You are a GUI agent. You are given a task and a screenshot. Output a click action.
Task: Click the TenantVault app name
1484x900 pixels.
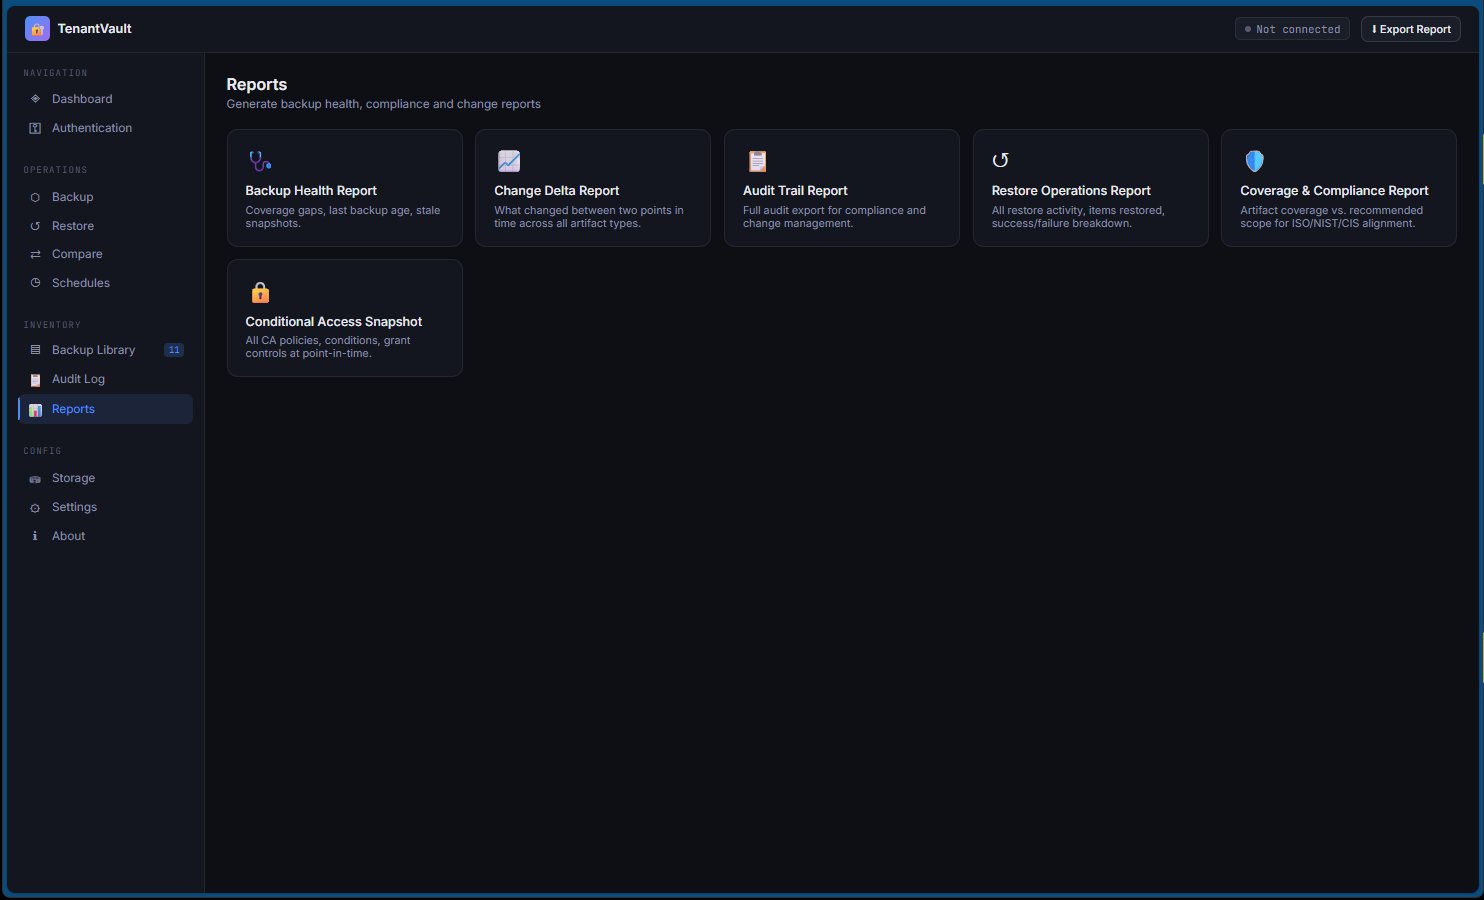pyautogui.click(x=95, y=29)
